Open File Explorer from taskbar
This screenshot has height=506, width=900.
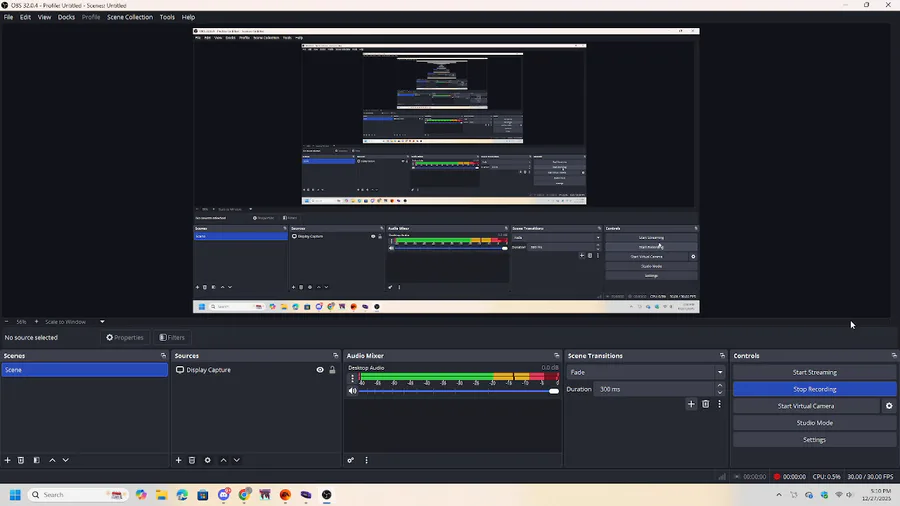[x=161, y=495]
